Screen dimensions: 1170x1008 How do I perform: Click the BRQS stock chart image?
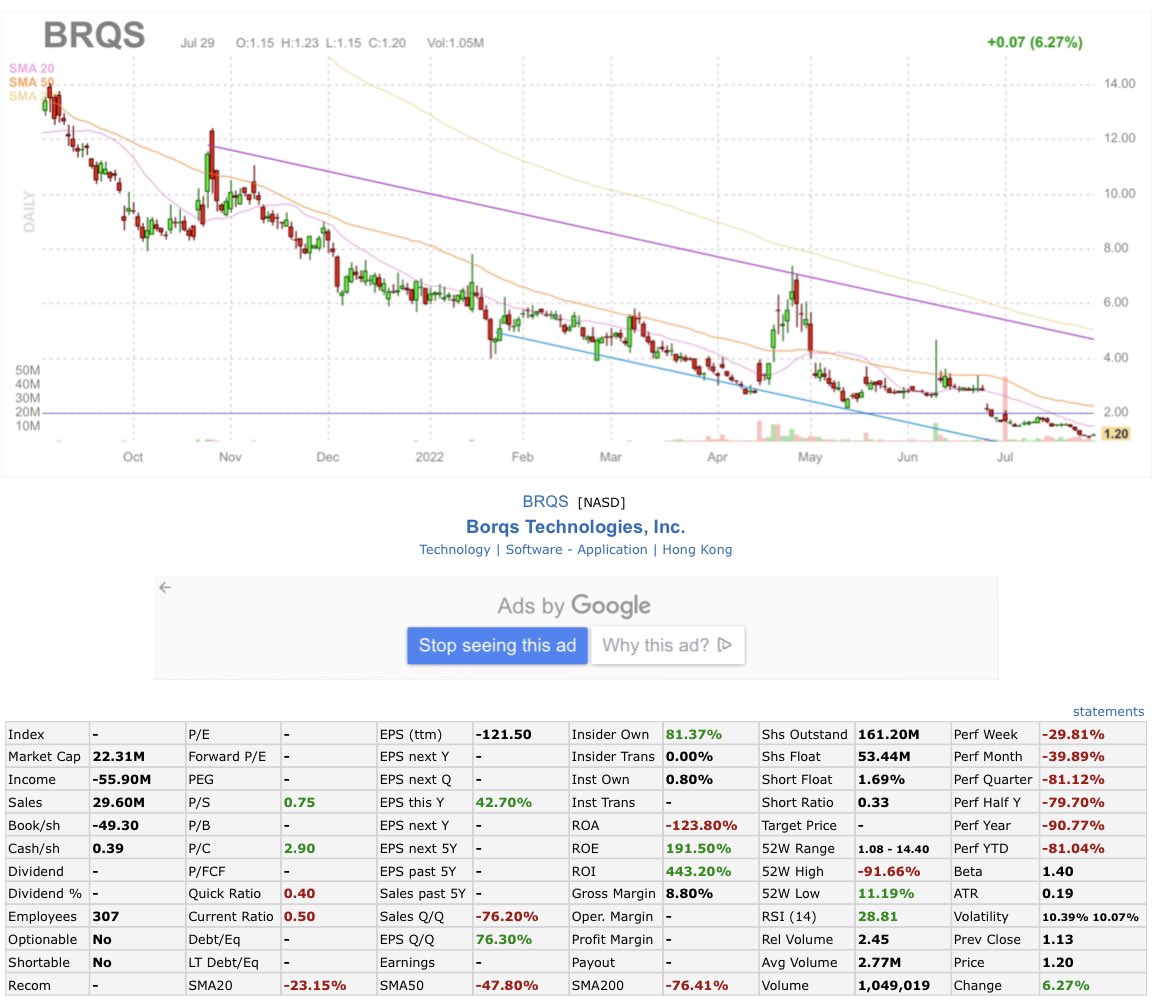click(x=575, y=245)
